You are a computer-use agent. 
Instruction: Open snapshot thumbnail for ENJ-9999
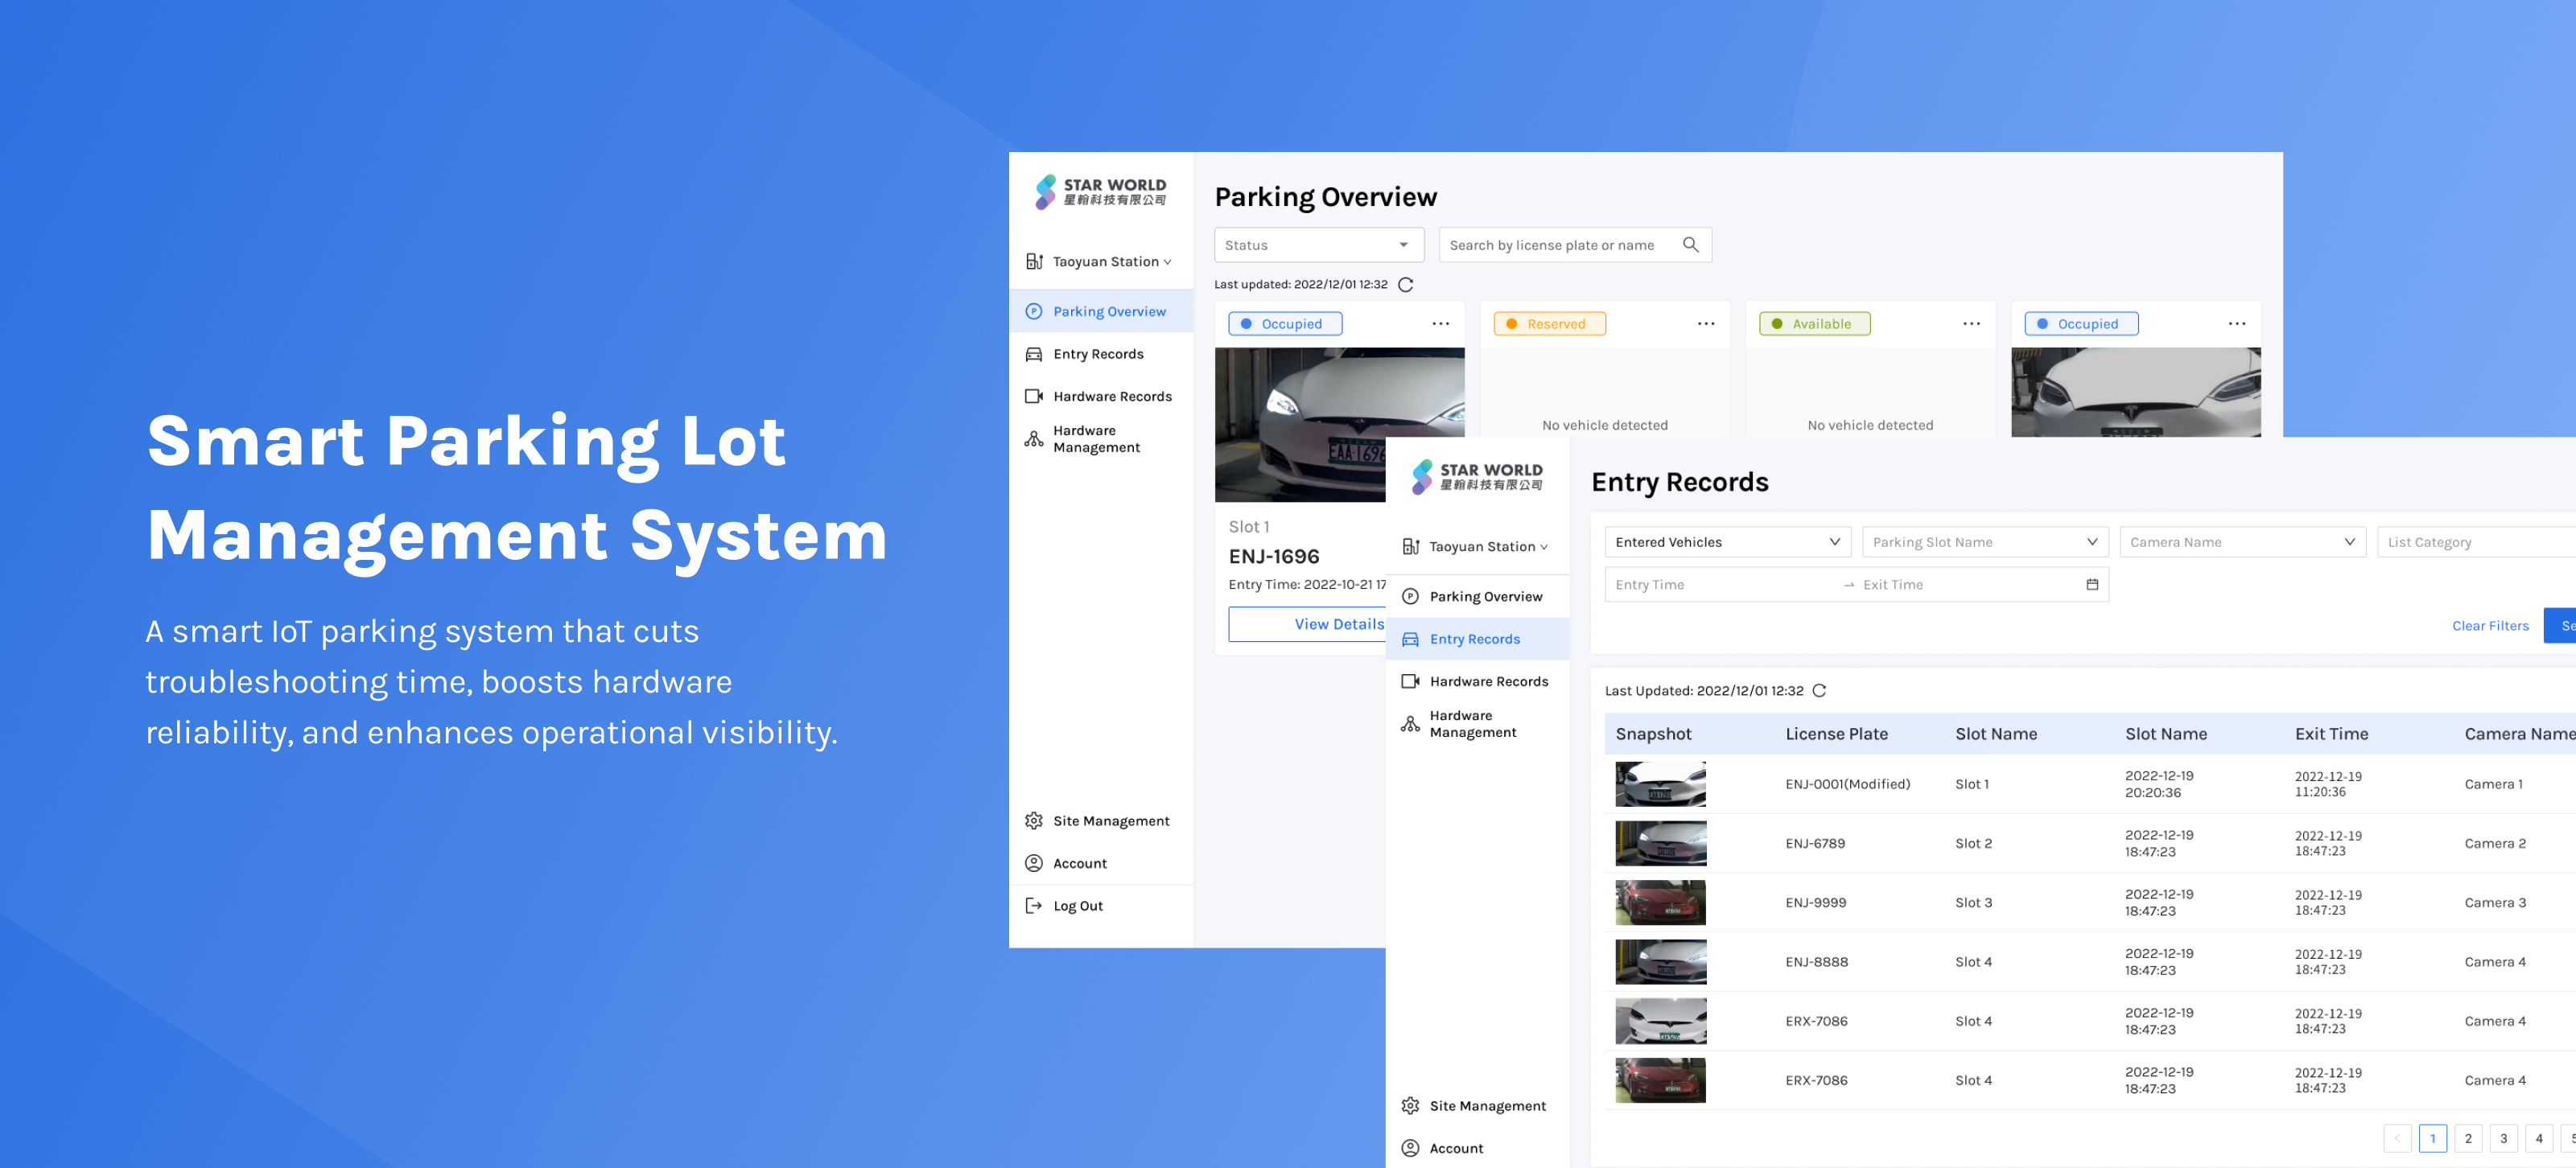point(1660,902)
